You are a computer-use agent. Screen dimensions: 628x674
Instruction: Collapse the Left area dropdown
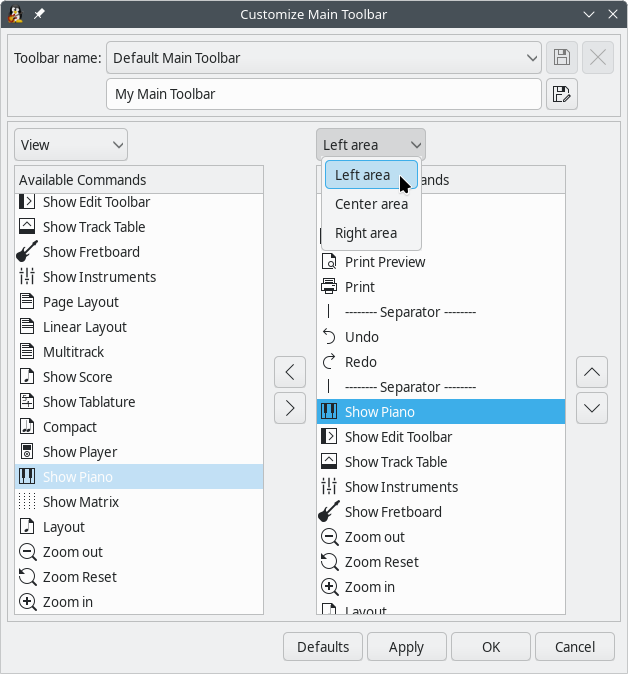pos(371,145)
